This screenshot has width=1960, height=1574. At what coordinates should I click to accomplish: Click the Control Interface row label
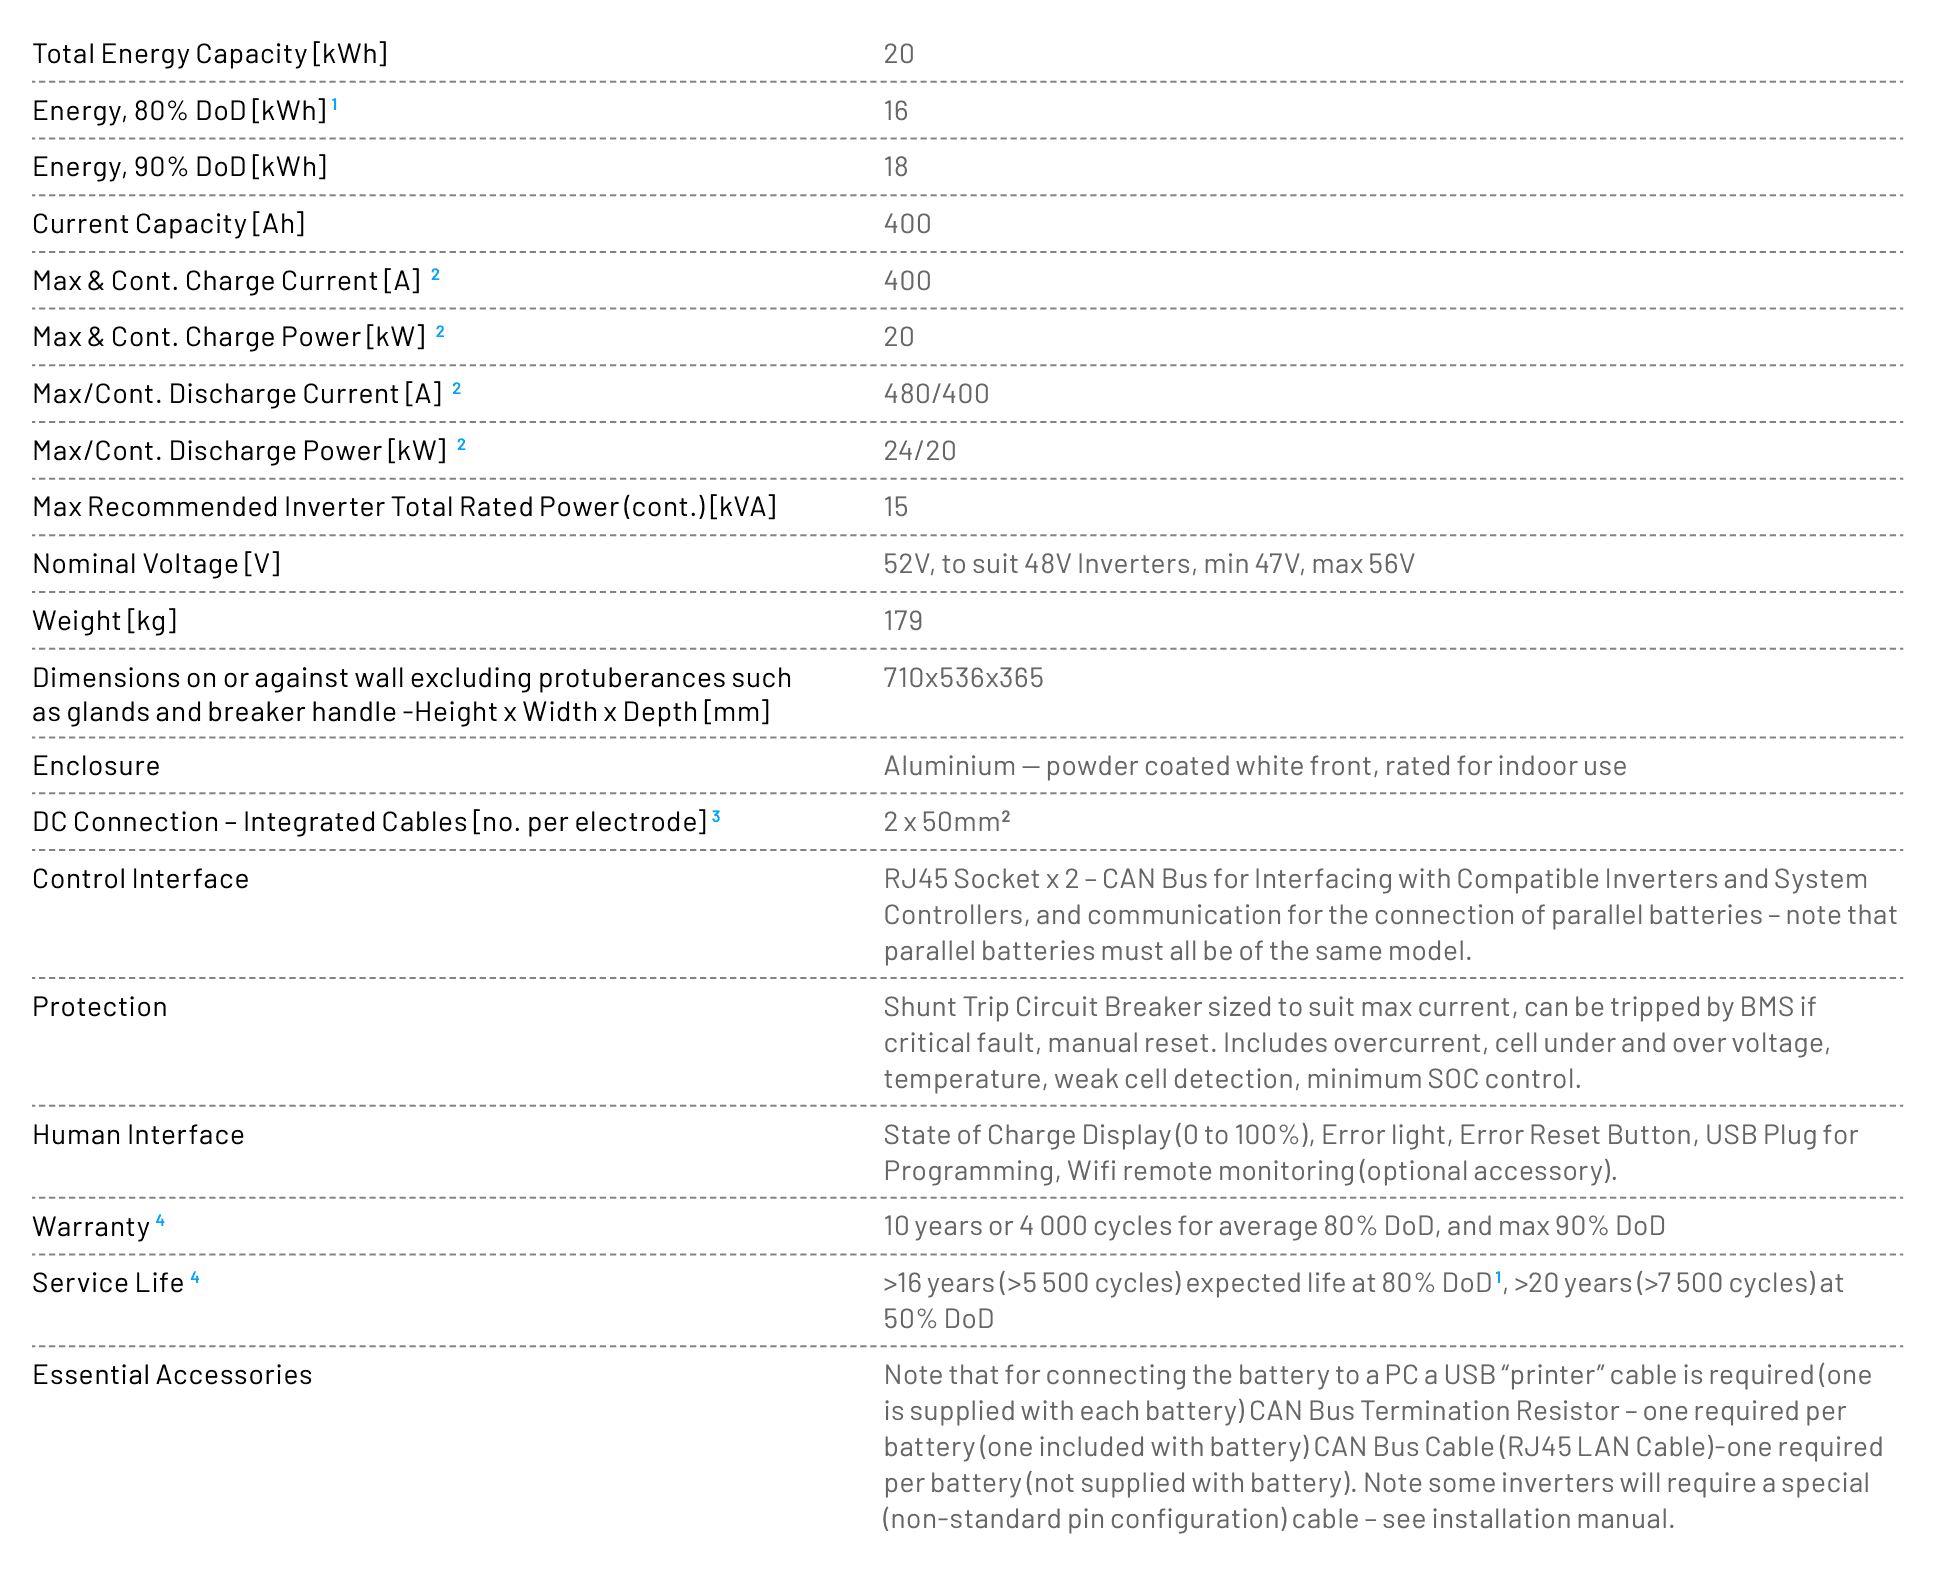[141, 879]
